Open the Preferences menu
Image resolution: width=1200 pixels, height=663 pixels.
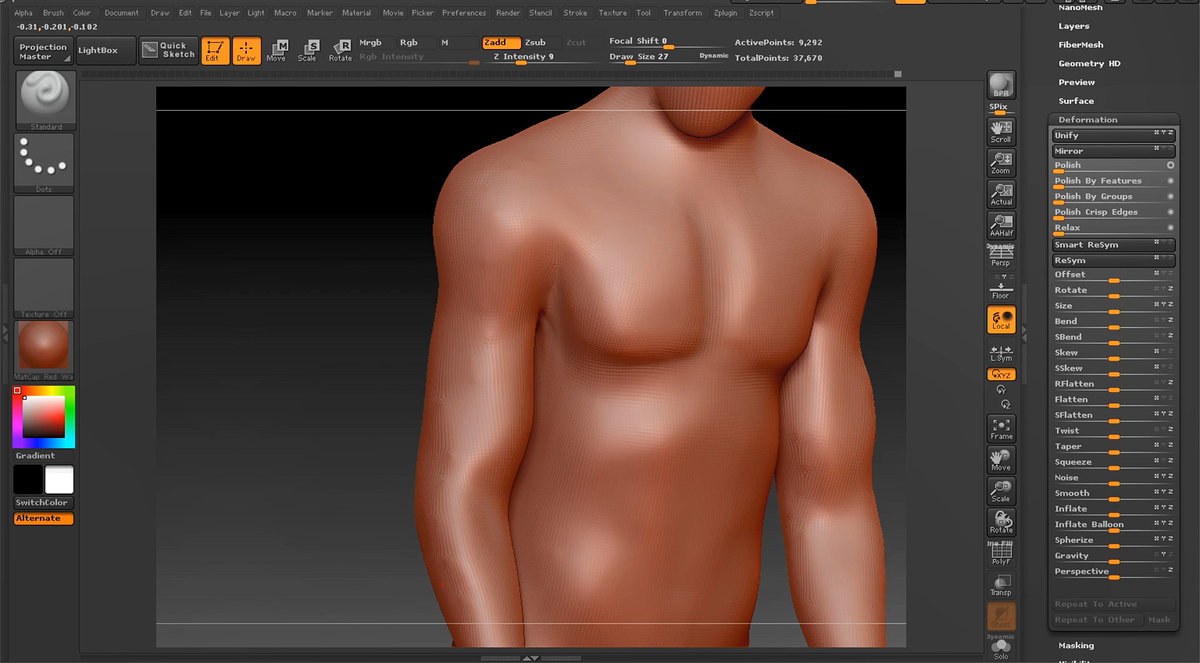[464, 13]
